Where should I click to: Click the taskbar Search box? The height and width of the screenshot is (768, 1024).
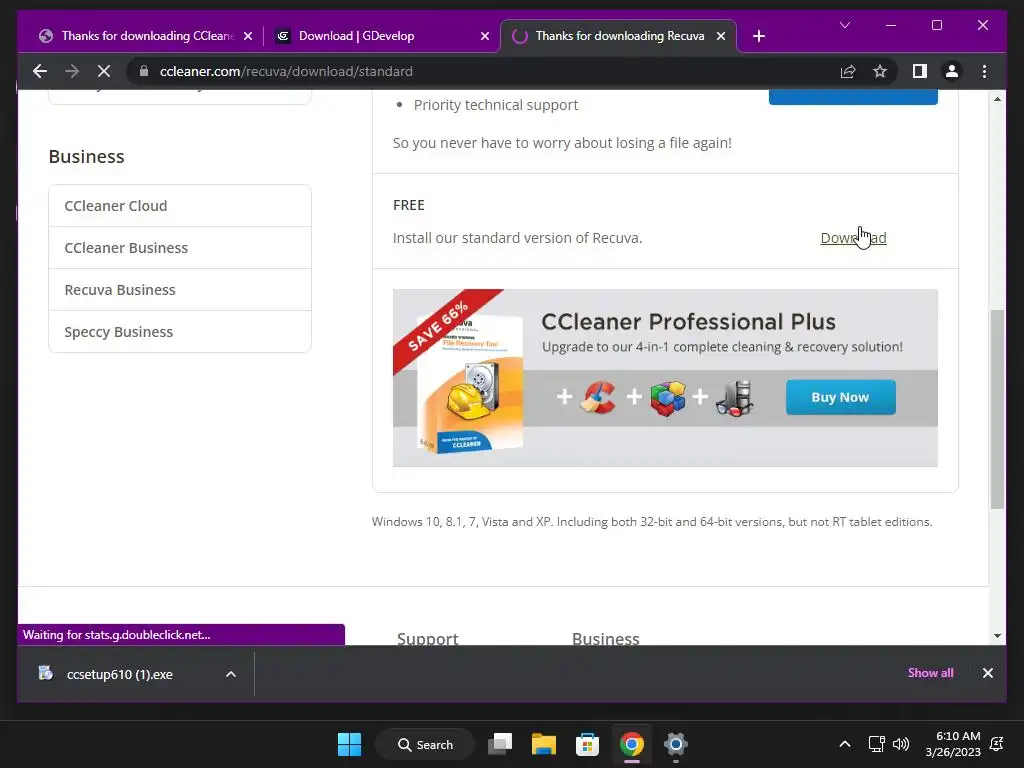coord(425,744)
